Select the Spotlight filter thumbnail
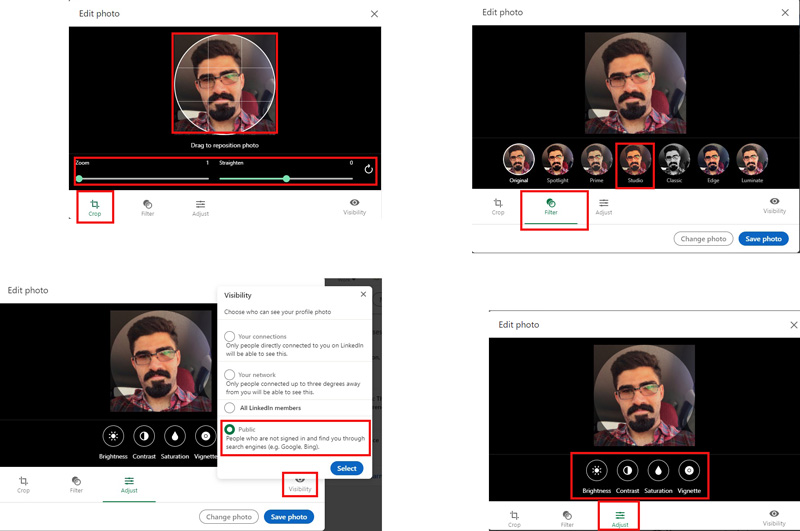 coord(557,160)
